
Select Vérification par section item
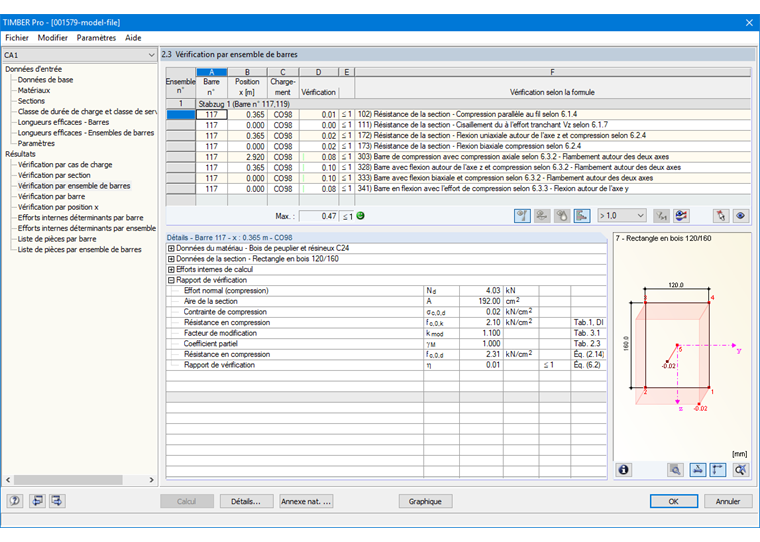coord(54,175)
